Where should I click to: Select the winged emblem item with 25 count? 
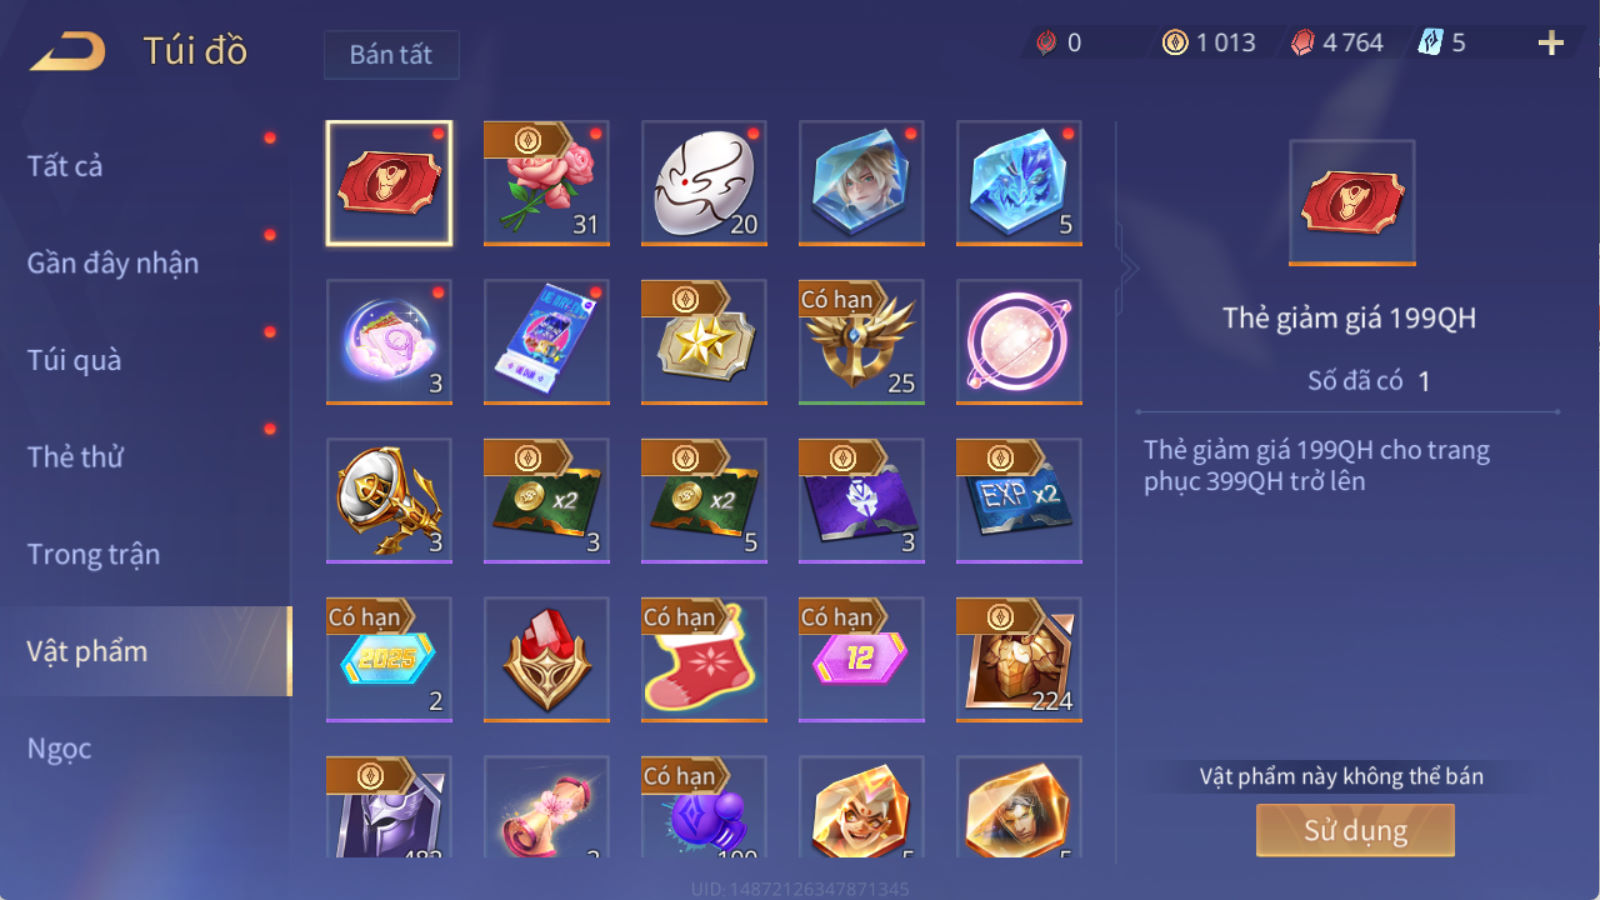(x=861, y=342)
